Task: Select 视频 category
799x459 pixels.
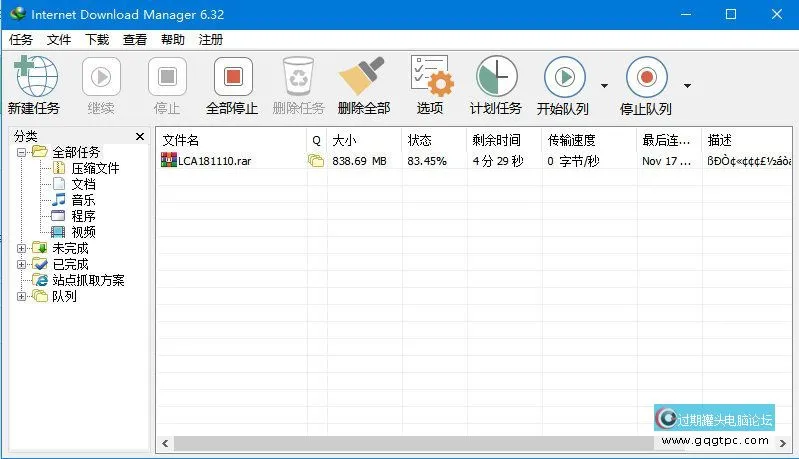Action: (83, 232)
